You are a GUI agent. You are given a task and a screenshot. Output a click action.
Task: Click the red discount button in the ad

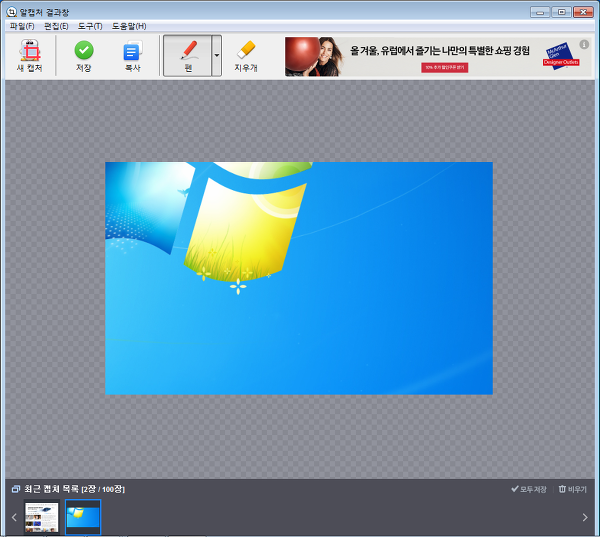click(445, 67)
